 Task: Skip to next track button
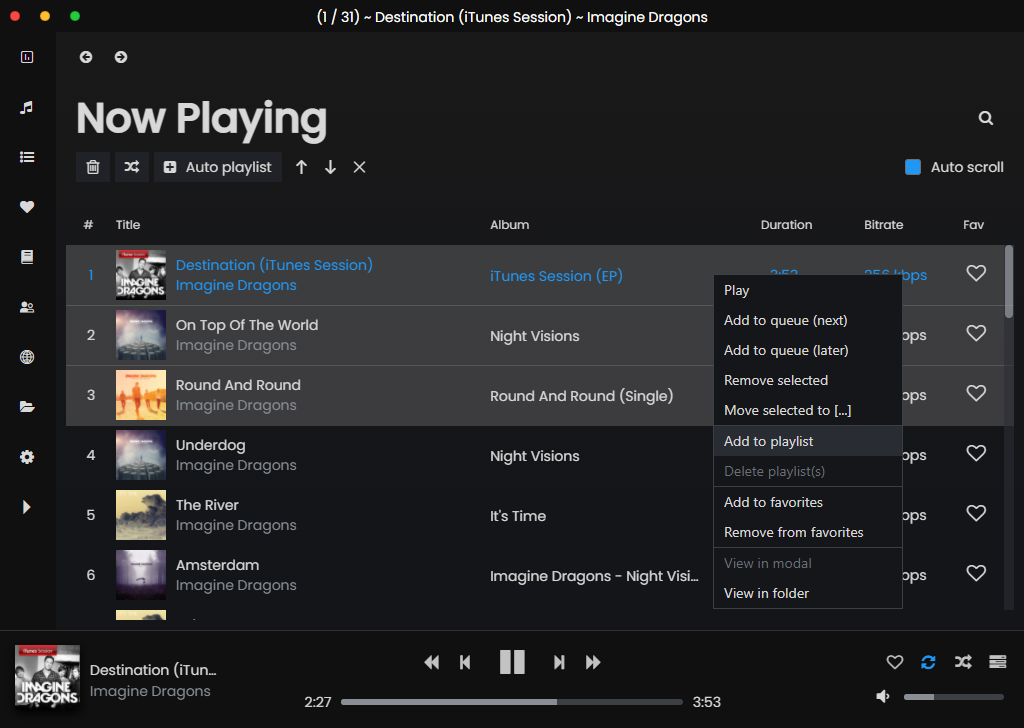tap(559, 663)
